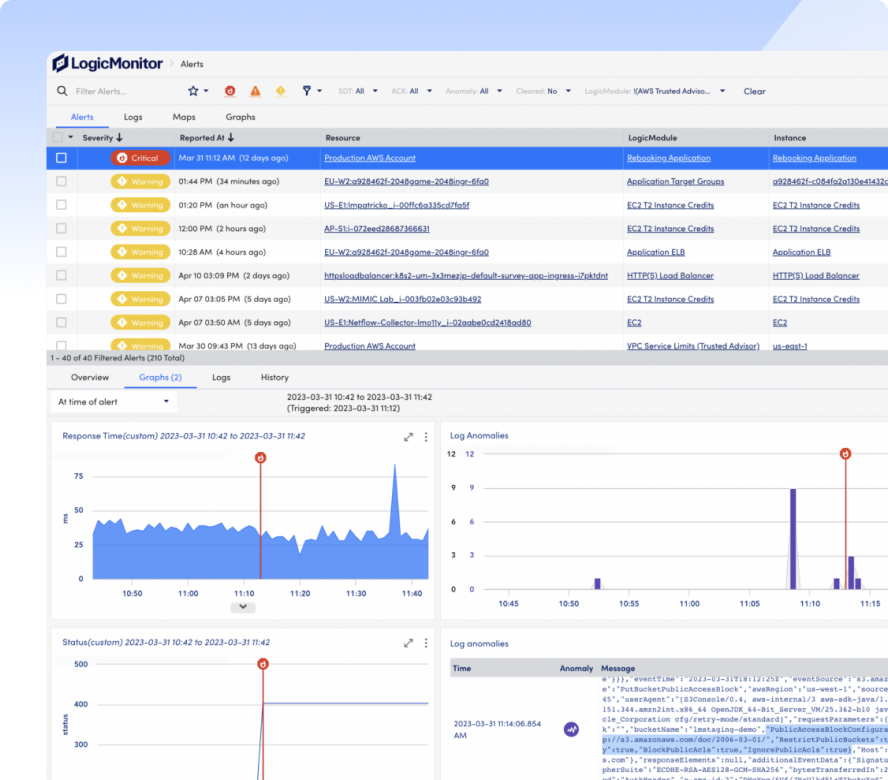Click Reported At sort arrow
Viewport: 888px width, 780px height.
click(x=231, y=138)
